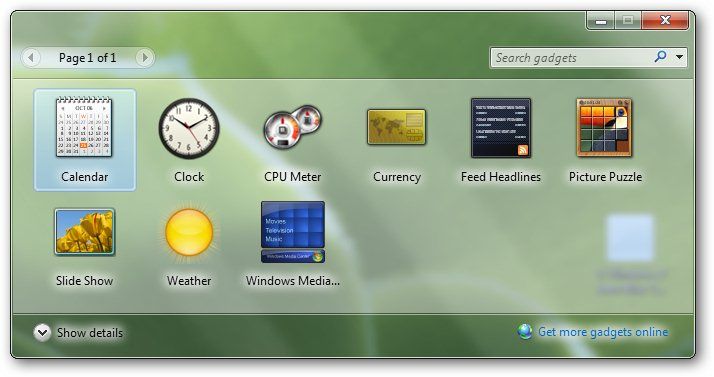Viewport: 714px width, 377px height.
Task: Click the Show details label
Action: 90,333
